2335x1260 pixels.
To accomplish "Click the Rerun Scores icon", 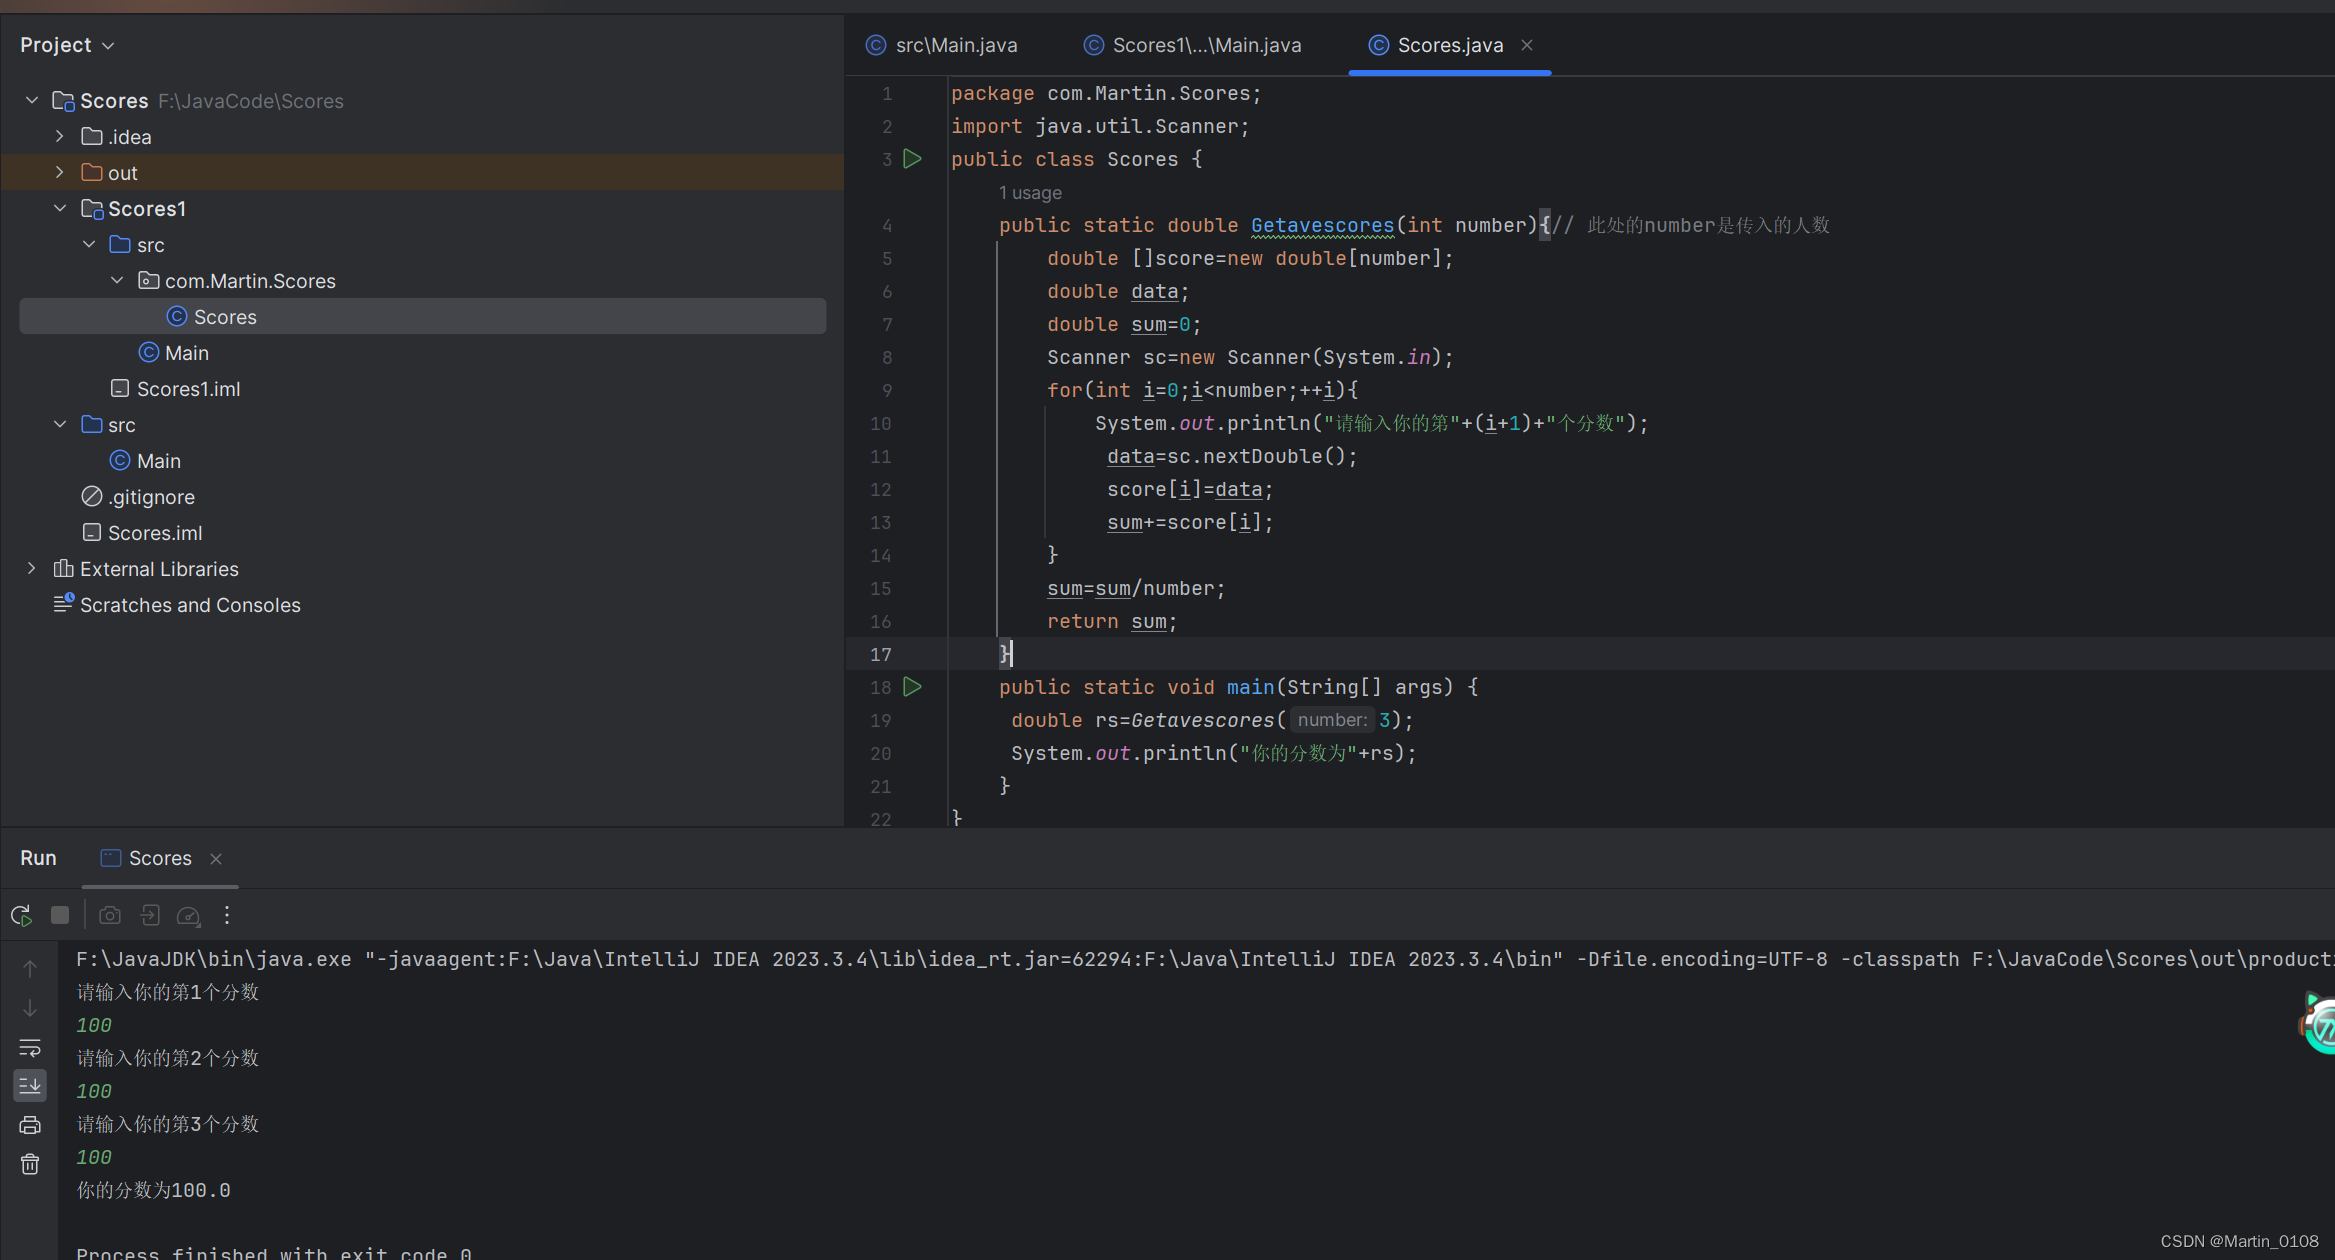I will point(21,915).
